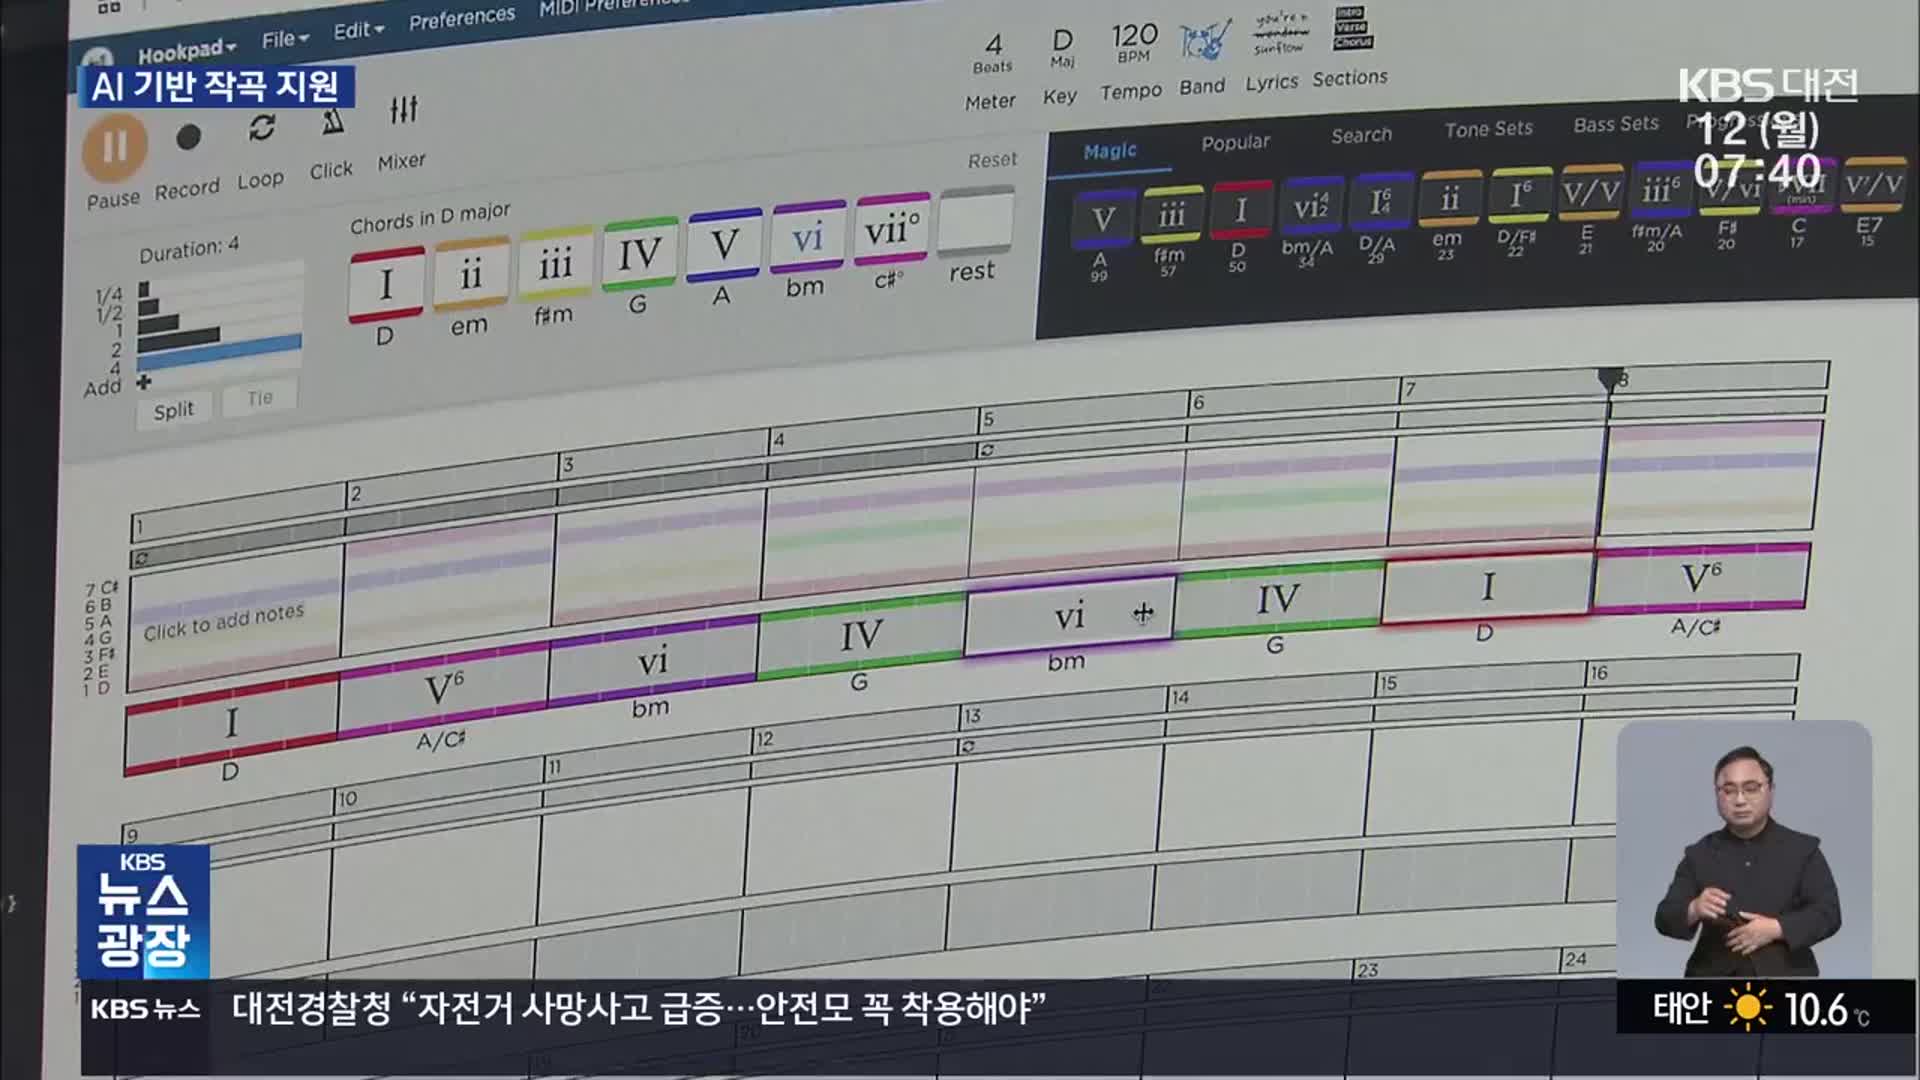Screen dimensions: 1920x1080
Task: Select the ii (em) chord in palette
Action: coord(470,274)
